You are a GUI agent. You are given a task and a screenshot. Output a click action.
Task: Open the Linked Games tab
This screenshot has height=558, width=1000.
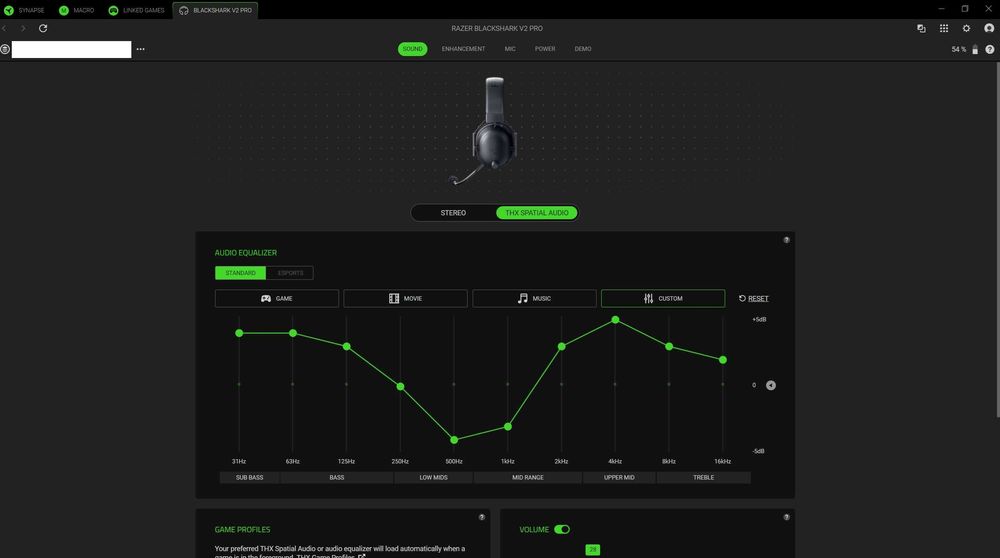tap(136, 10)
